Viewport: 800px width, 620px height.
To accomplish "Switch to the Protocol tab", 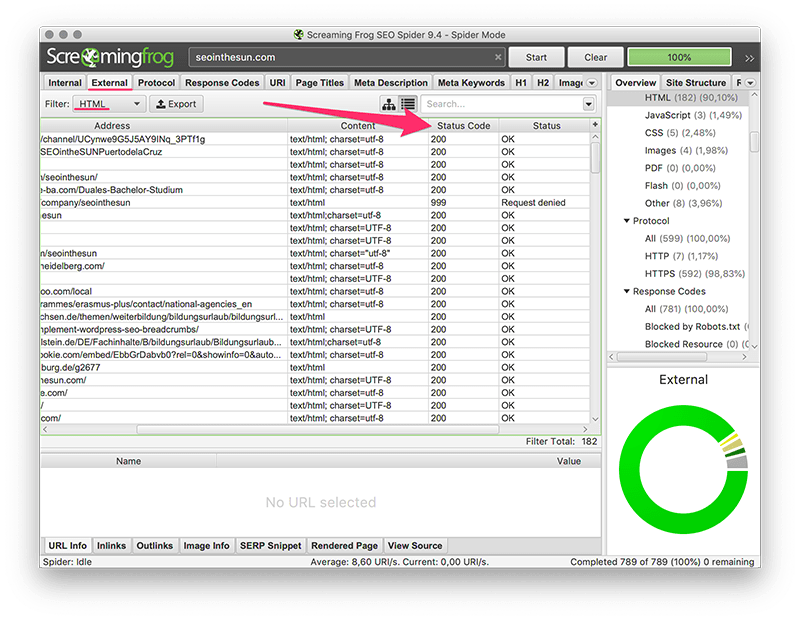I will click(156, 83).
